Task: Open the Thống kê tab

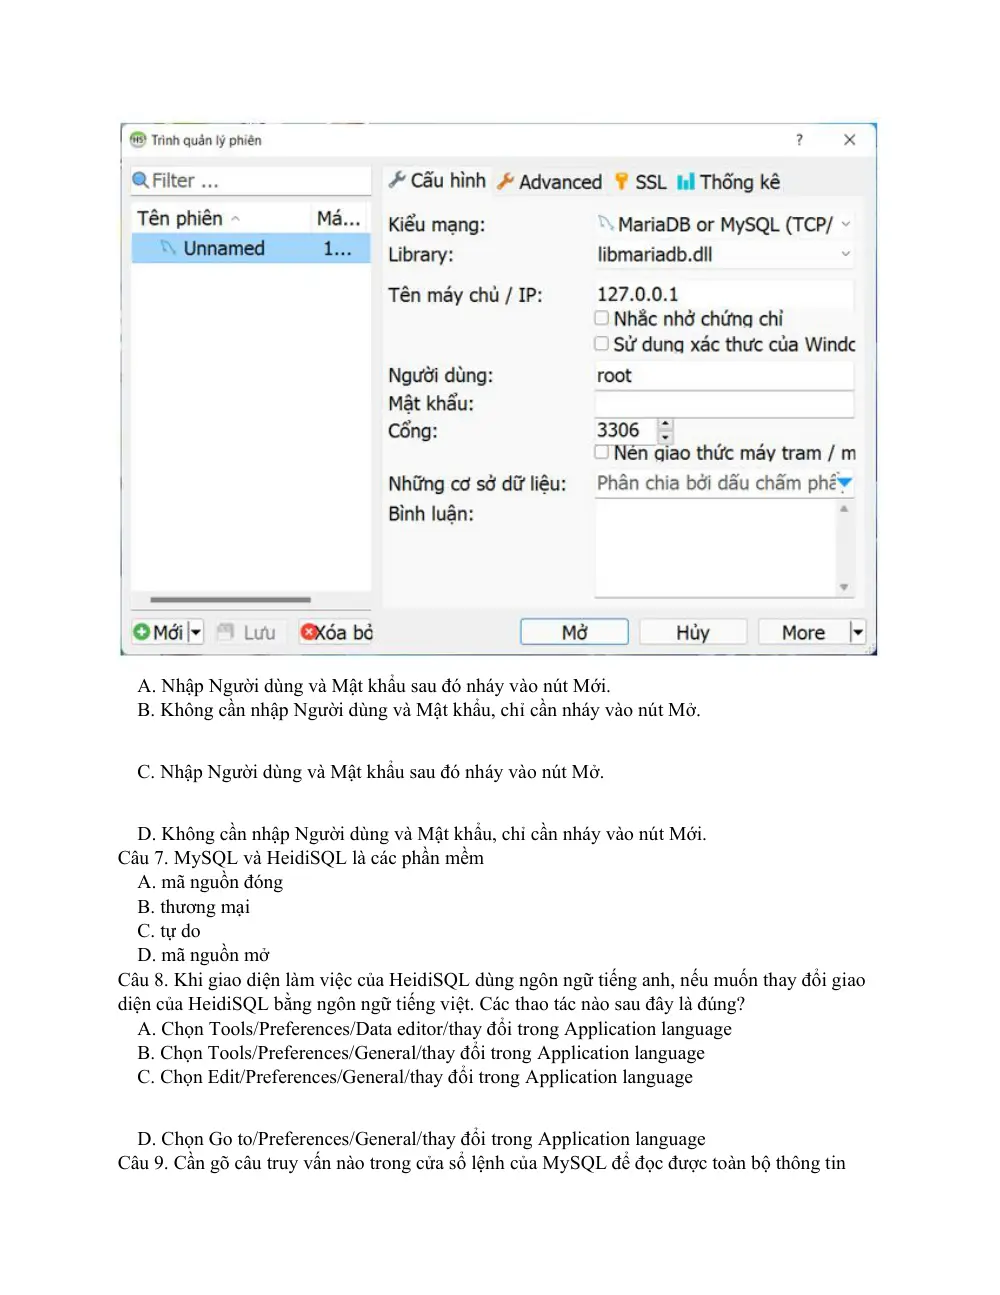Action: (729, 181)
